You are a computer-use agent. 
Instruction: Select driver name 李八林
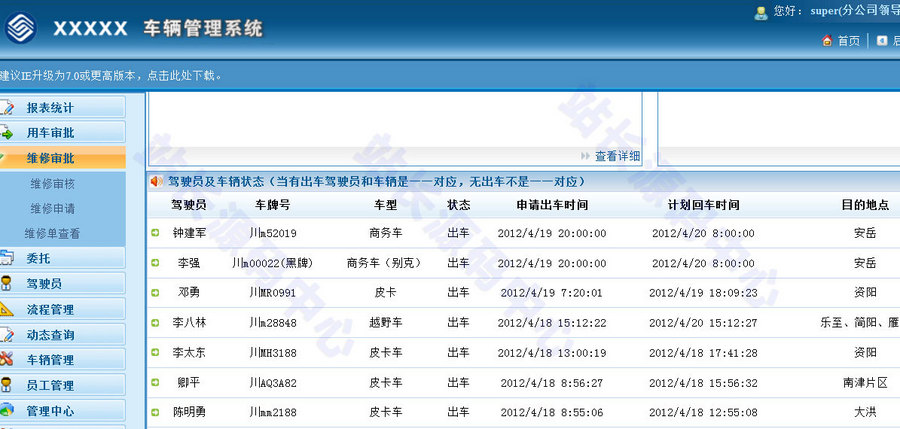click(x=189, y=323)
